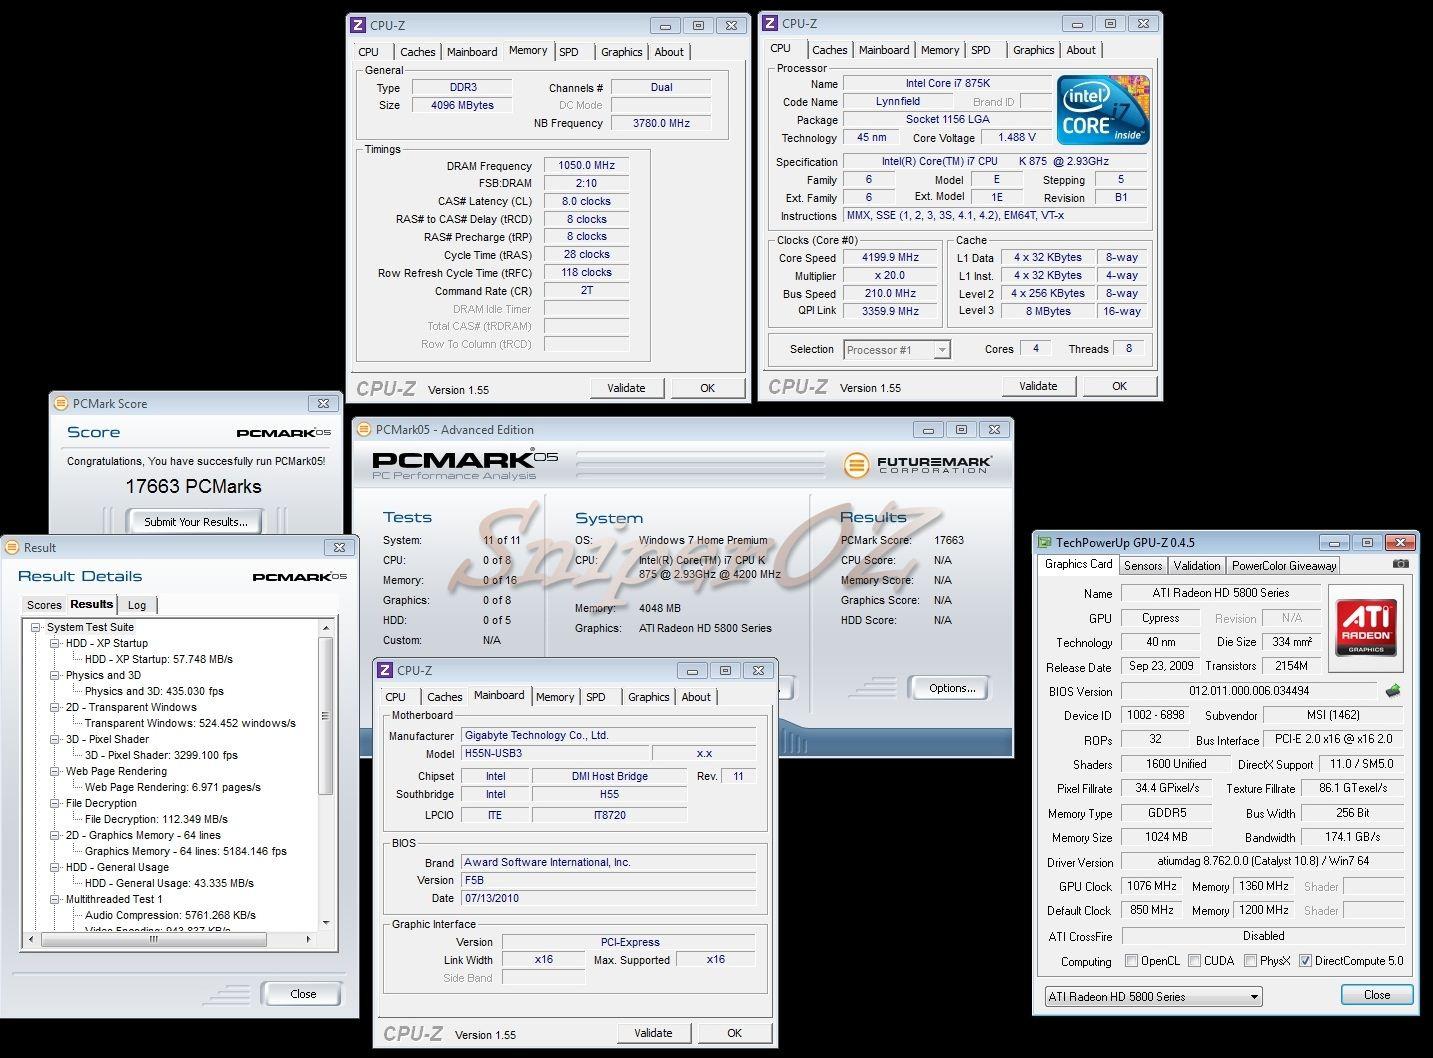Viewport: 1433px width, 1058px height.
Task: Click Options button in PCMark05
Action: click(952, 688)
